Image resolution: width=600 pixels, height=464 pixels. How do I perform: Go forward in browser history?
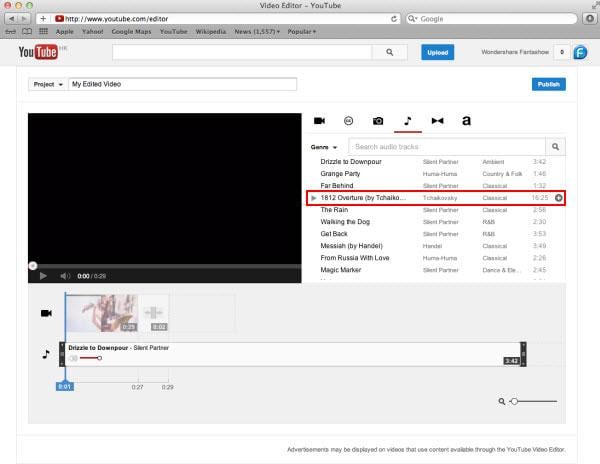(x=24, y=19)
